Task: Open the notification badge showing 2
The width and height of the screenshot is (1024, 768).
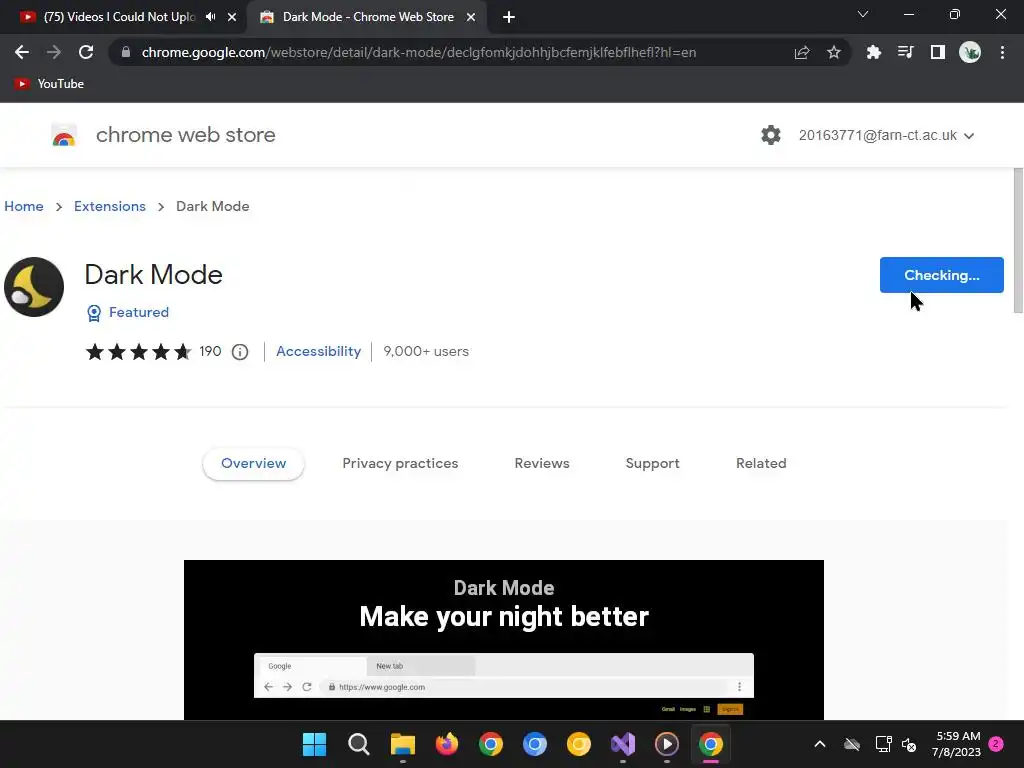Action: coord(996,744)
